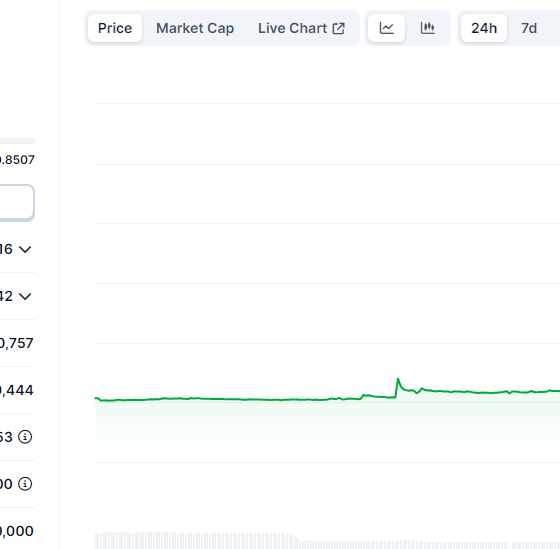Switch to candlestick chart view
The image size is (560, 549).
tap(428, 28)
